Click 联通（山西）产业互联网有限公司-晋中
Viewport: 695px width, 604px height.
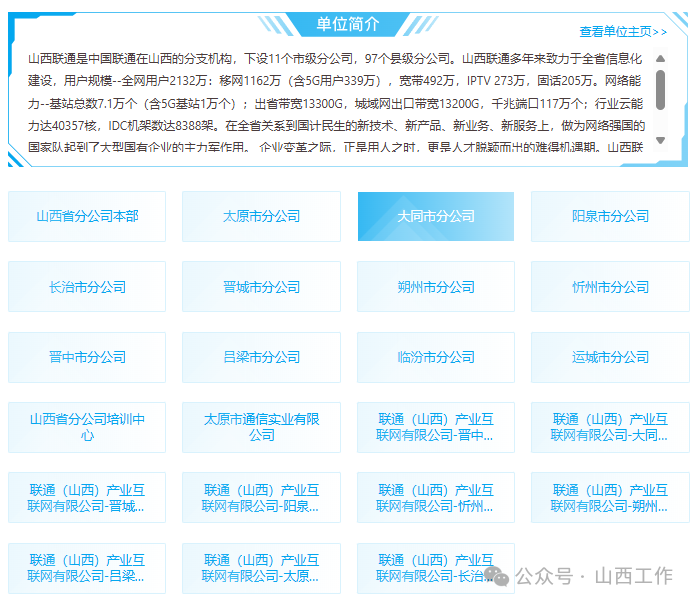[436, 427]
